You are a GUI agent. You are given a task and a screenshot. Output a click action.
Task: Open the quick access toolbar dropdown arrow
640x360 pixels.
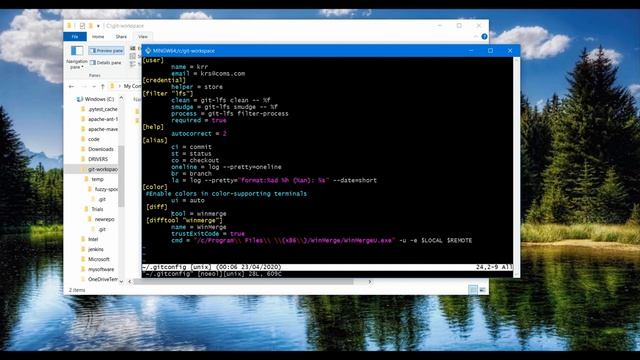point(98,26)
